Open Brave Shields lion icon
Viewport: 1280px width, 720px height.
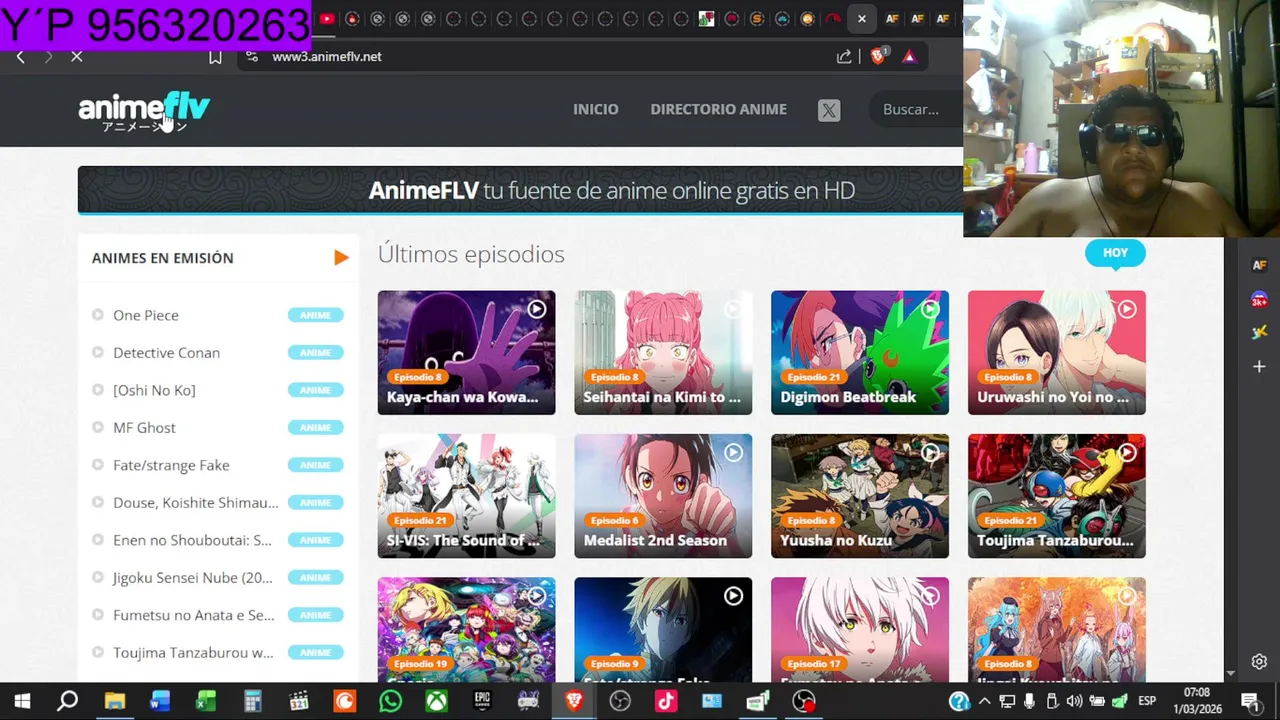(x=878, y=57)
